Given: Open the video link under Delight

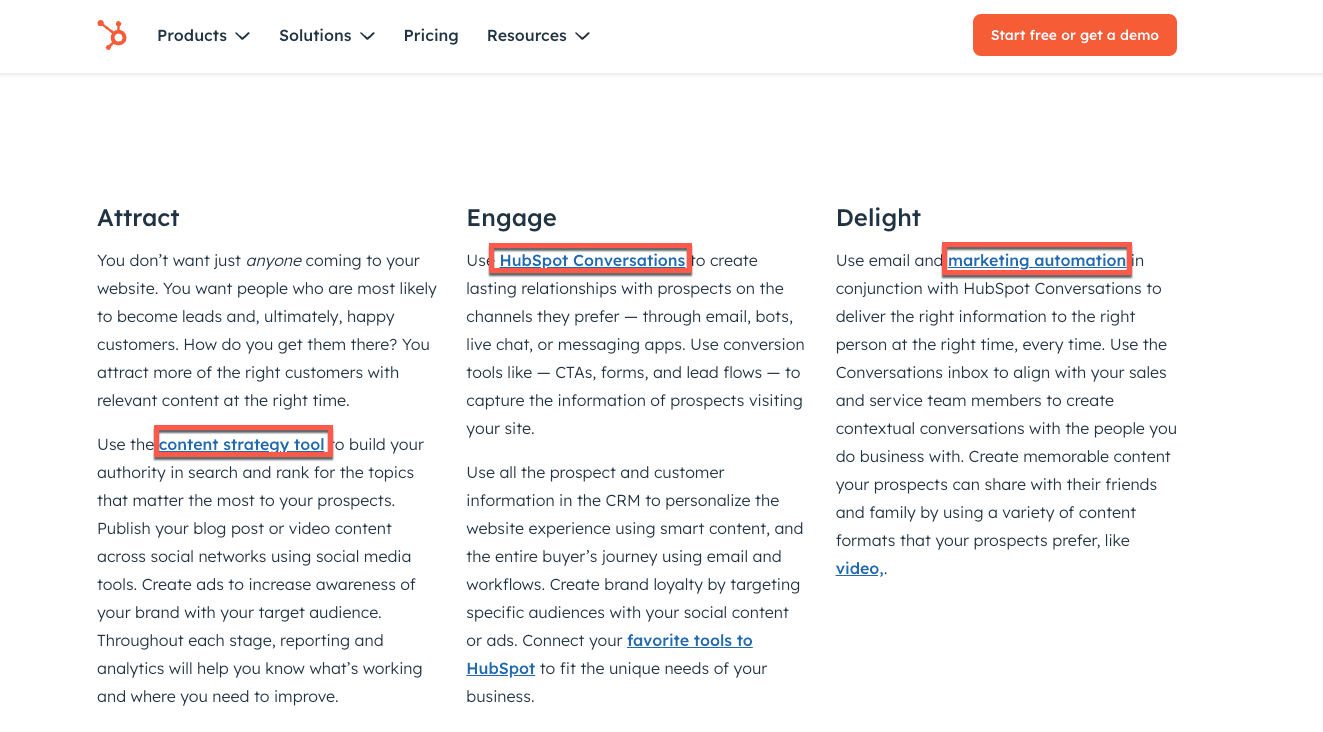Looking at the screenshot, I should [858, 569].
